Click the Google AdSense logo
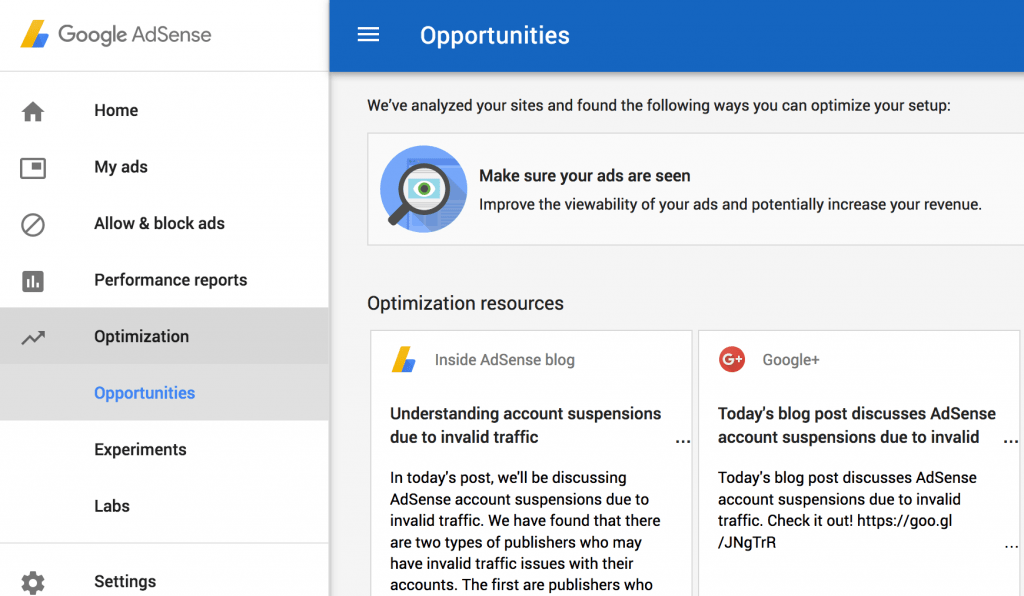This screenshot has height=596, width=1024. (116, 34)
